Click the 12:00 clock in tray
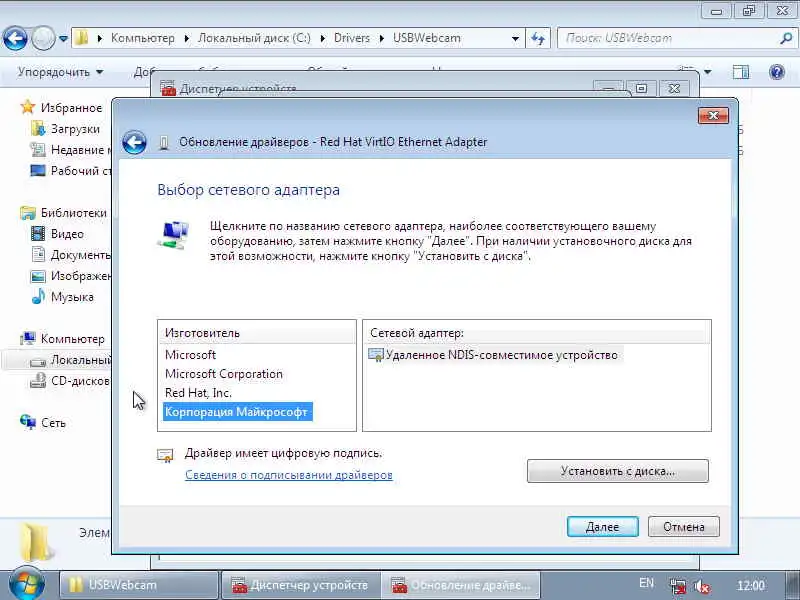The image size is (800, 600). [751, 585]
